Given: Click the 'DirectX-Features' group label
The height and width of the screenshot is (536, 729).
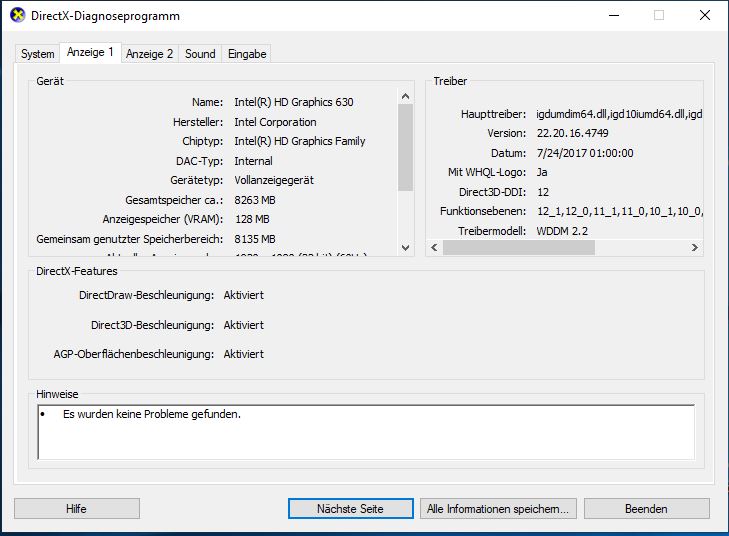Looking at the screenshot, I should pyautogui.click(x=77, y=271).
